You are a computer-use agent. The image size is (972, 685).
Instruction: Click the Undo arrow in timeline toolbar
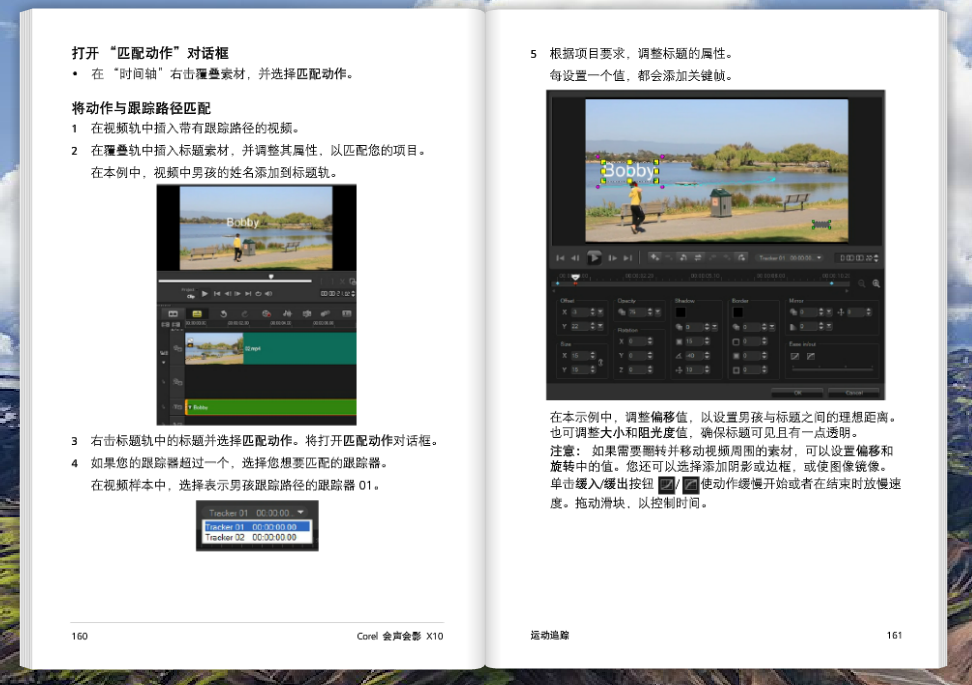tap(223, 314)
